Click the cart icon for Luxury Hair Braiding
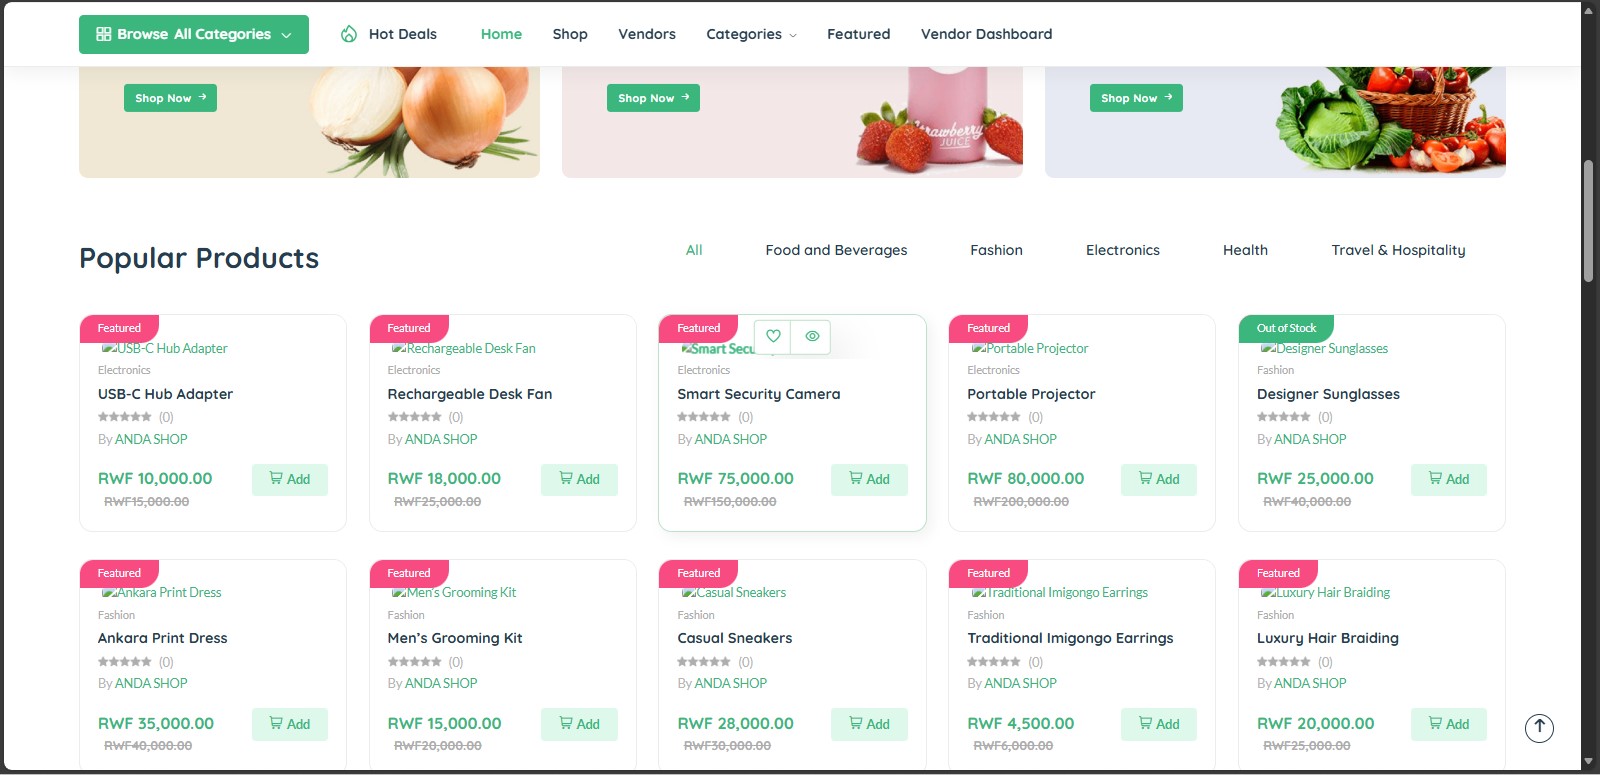 pyautogui.click(x=1435, y=723)
